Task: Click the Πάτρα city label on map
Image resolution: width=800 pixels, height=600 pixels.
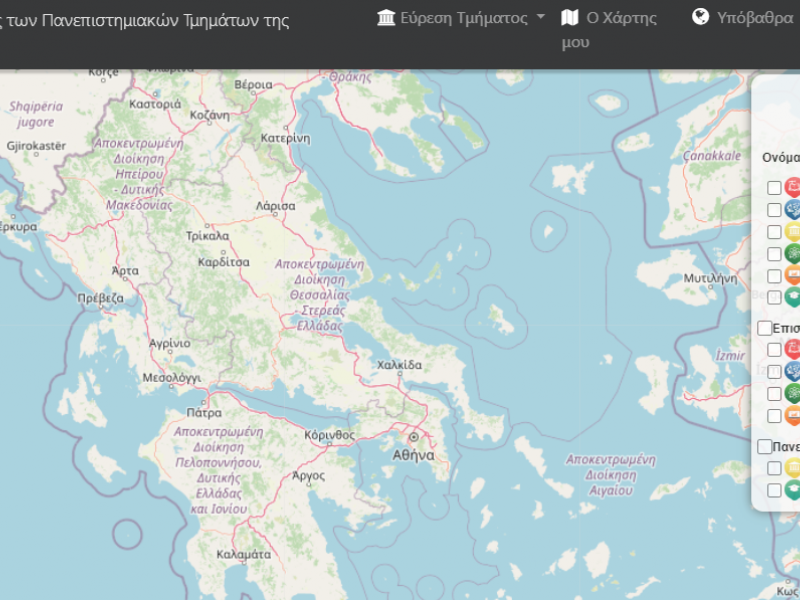Action: pyautogui.click(x=204, y=412)
